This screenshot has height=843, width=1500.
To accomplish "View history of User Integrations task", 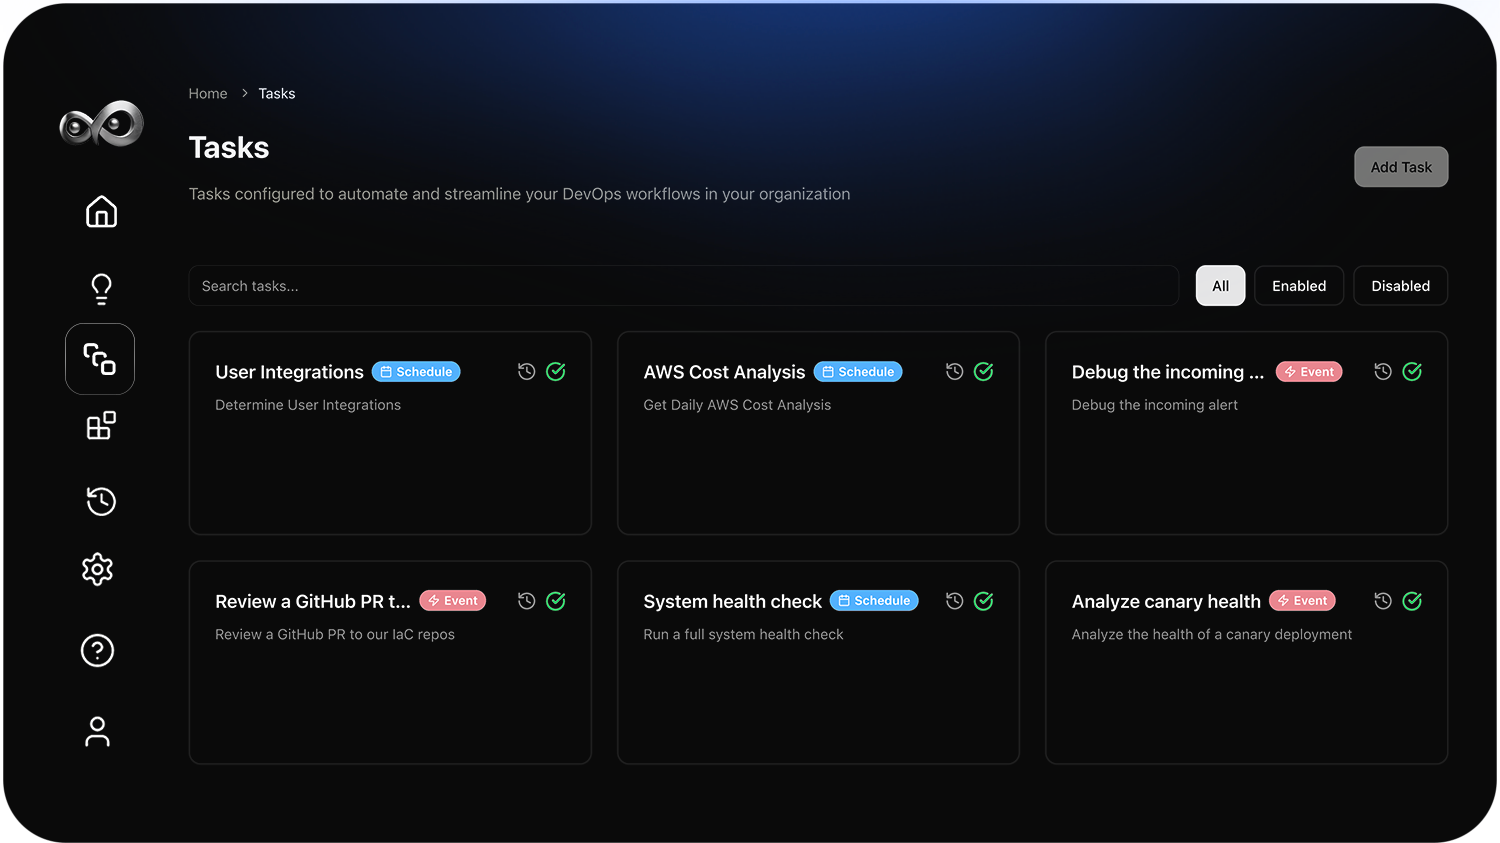I will (527, 372).
